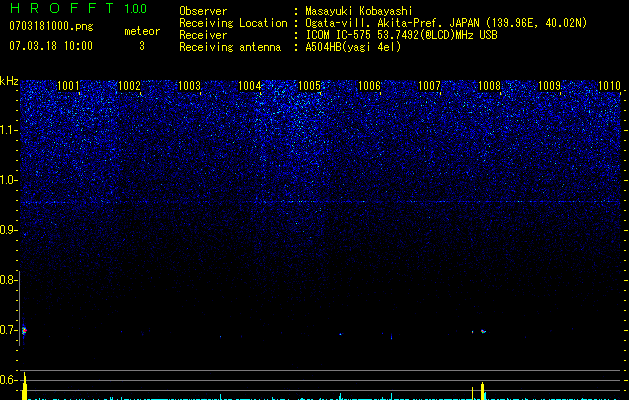Click the 1010 time axis marker
Viewport: 629px width, 400px height.
point(609,85)
